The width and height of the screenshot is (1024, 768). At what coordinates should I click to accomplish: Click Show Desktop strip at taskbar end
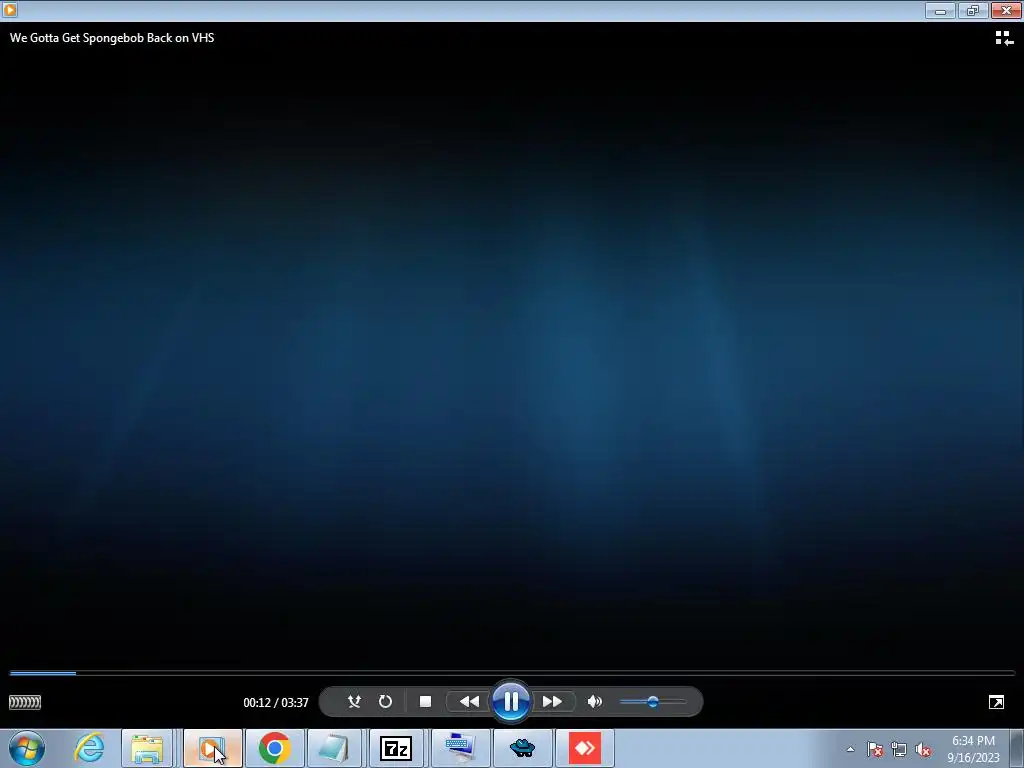pos(1018,748)
